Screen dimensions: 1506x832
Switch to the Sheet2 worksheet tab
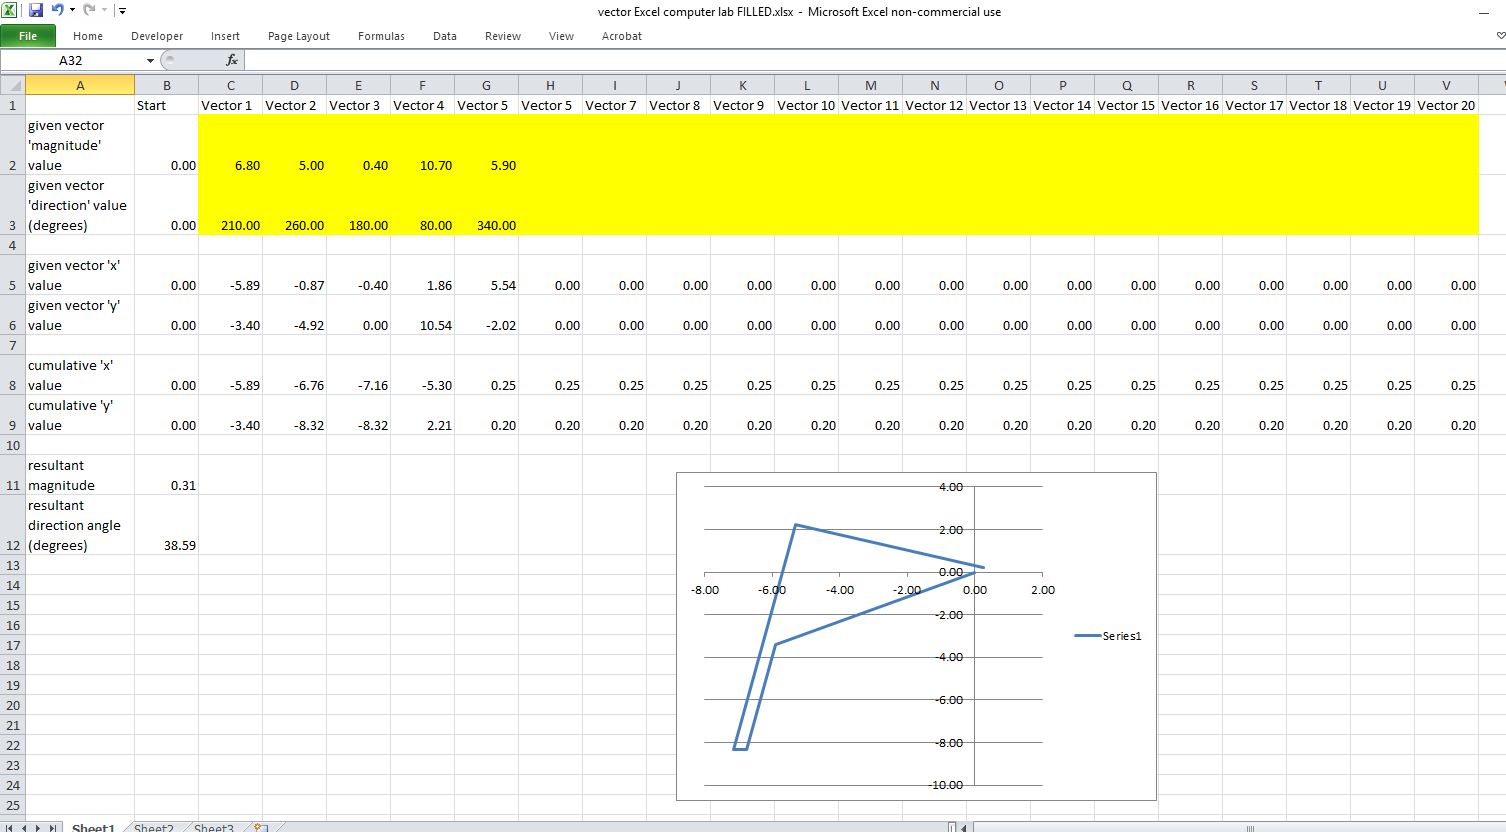pyautogui.click(x=154, y=827)
